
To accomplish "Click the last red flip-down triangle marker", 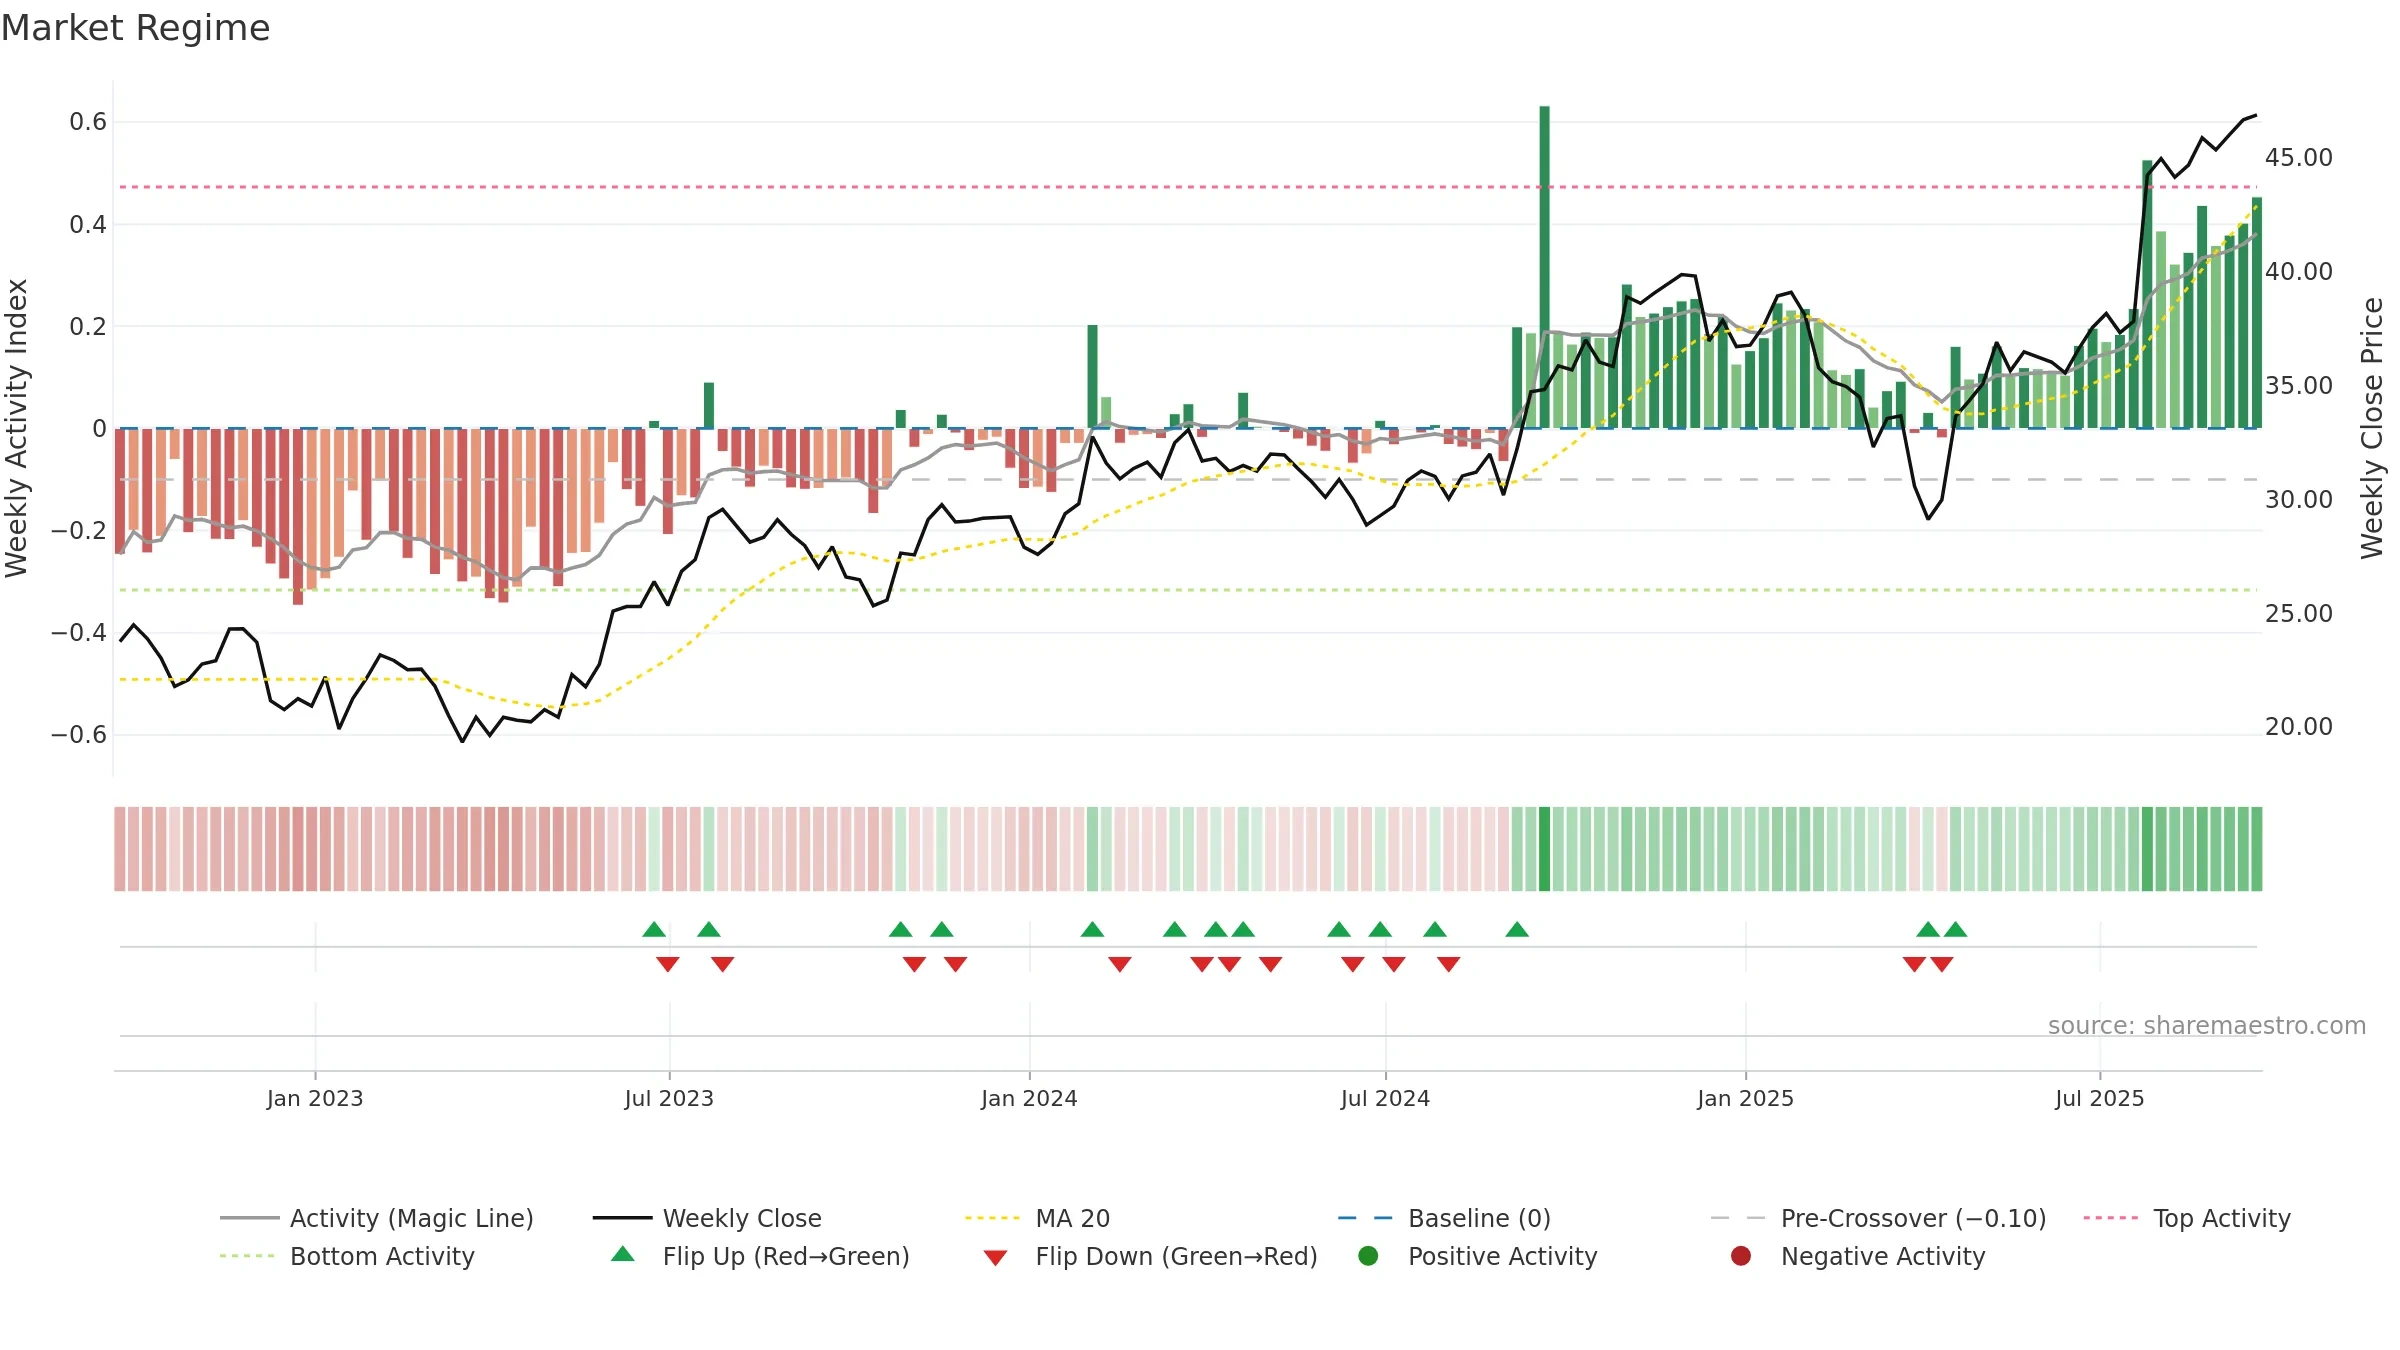I will pos(1942,964).
